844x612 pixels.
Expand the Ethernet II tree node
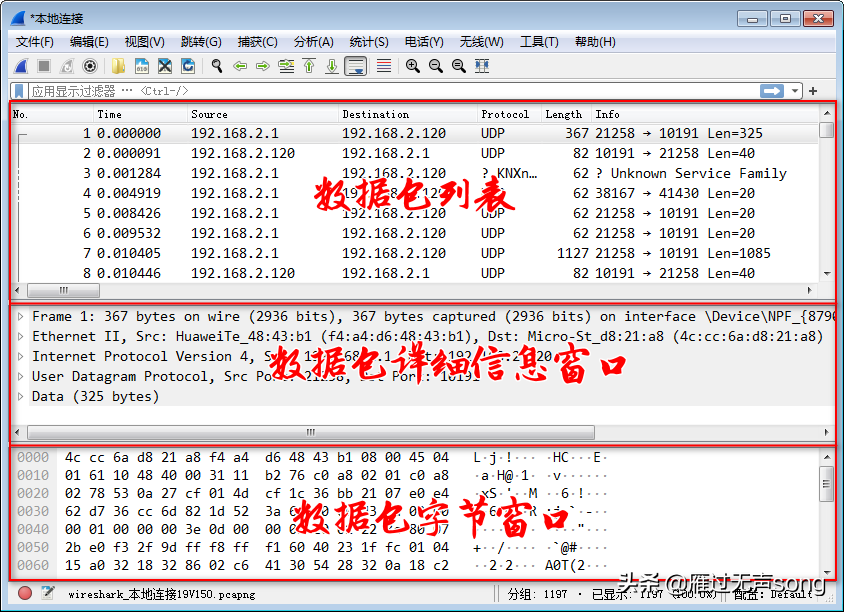click(x=20, y=336)
